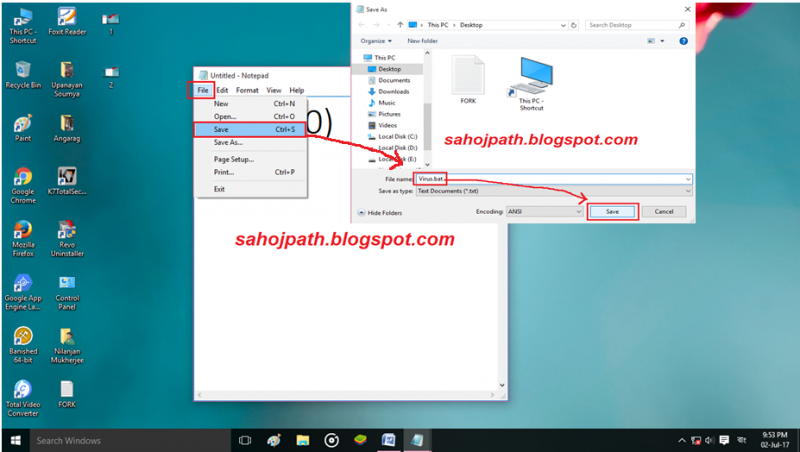Click the Save button in the dialog

612,211
